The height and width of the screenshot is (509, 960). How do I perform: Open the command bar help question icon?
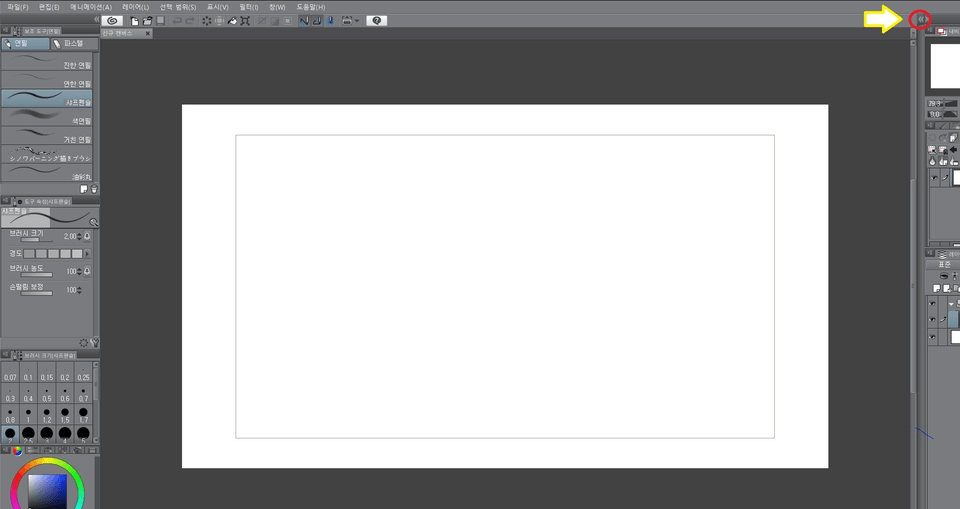coord(377,21)
